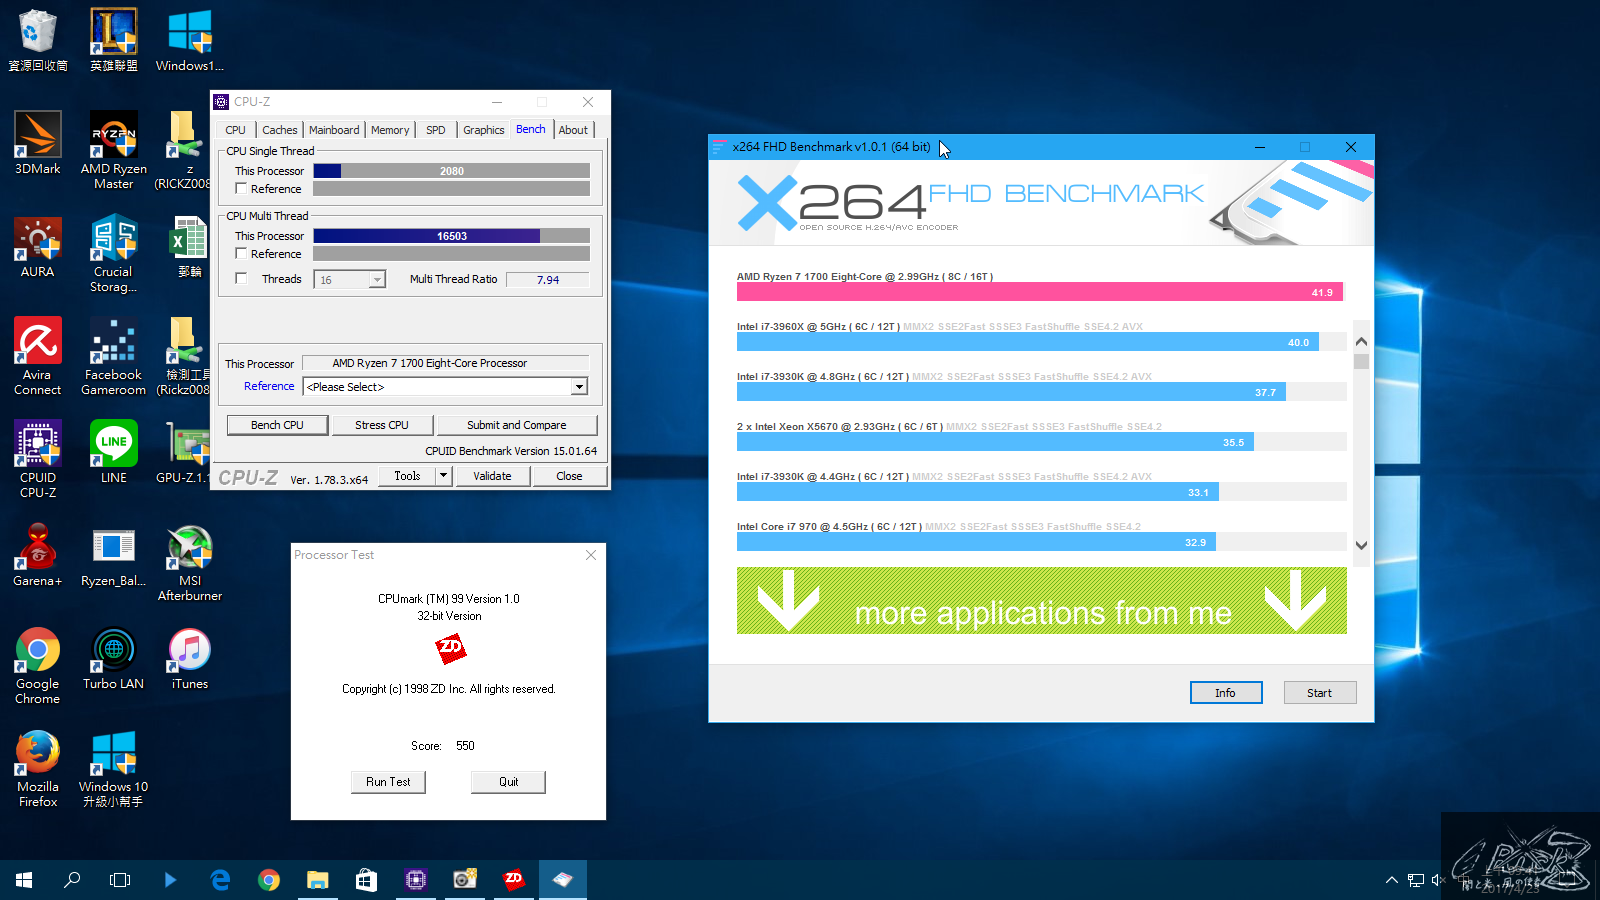1600x900 pixels.
Task: Open the Excel file icon on desktop
Action: [x=190, y=247]
